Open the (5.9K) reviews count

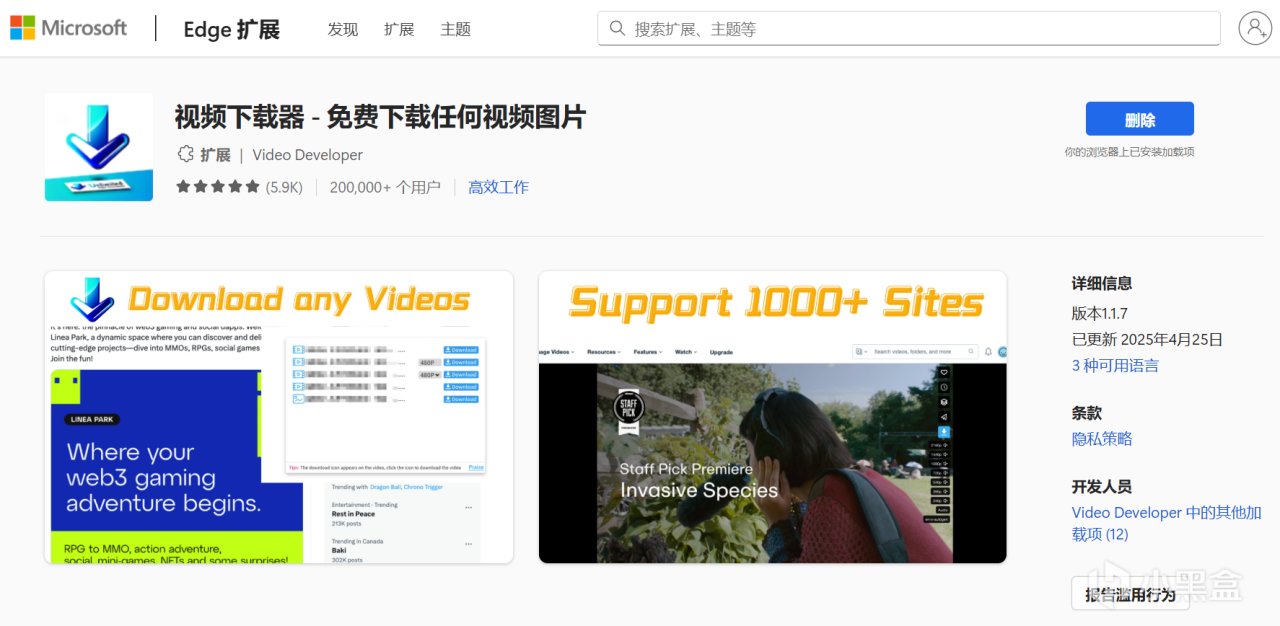(284, 187)
